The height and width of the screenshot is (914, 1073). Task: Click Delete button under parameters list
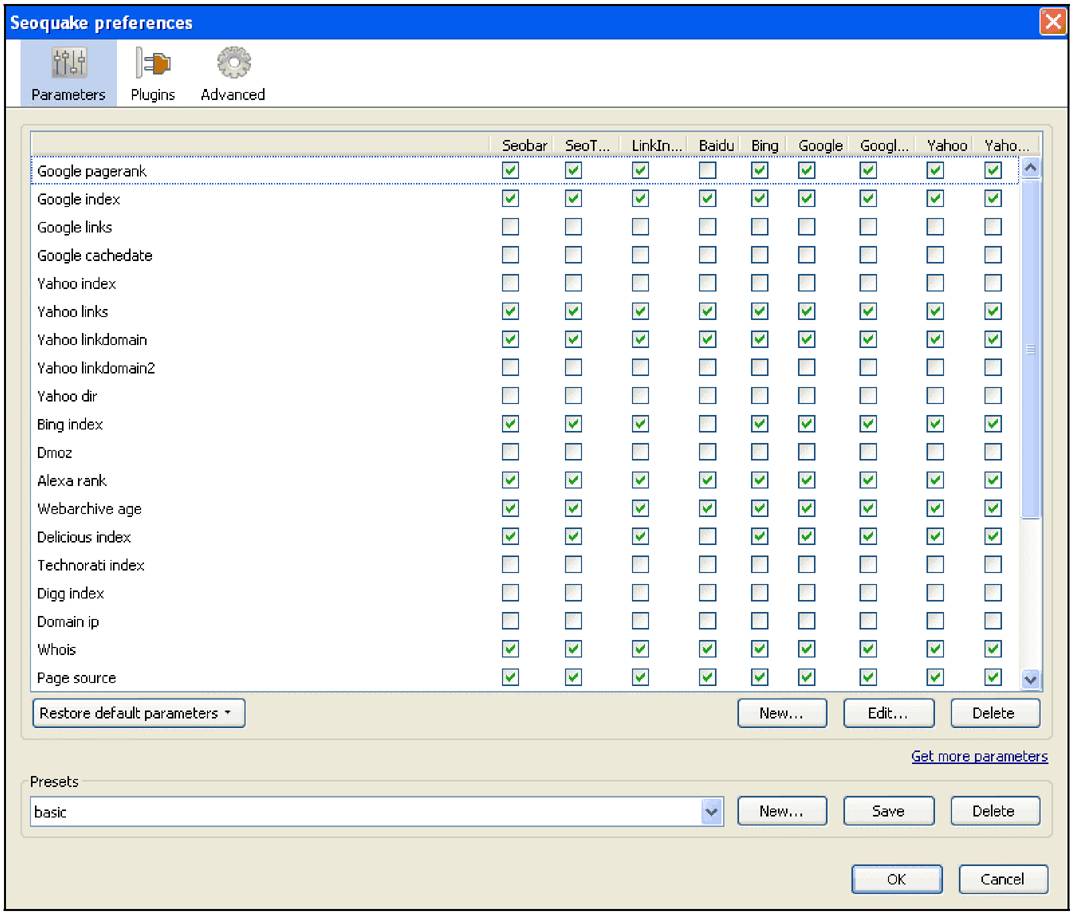tap(995, 713)
